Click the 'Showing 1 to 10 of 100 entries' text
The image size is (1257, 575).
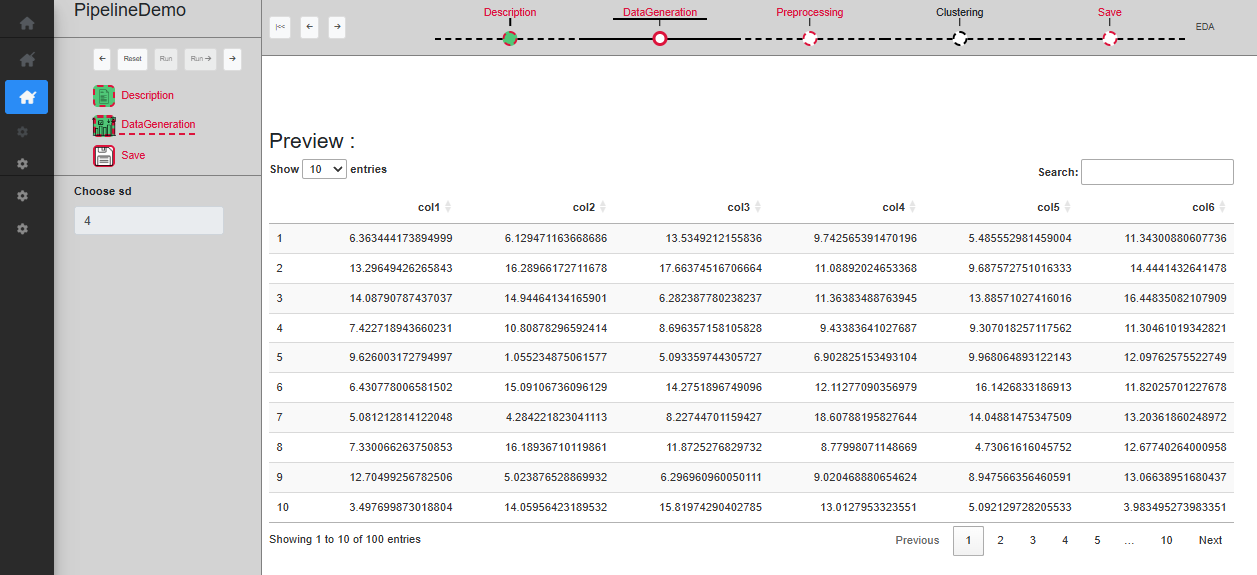(345, 540)
